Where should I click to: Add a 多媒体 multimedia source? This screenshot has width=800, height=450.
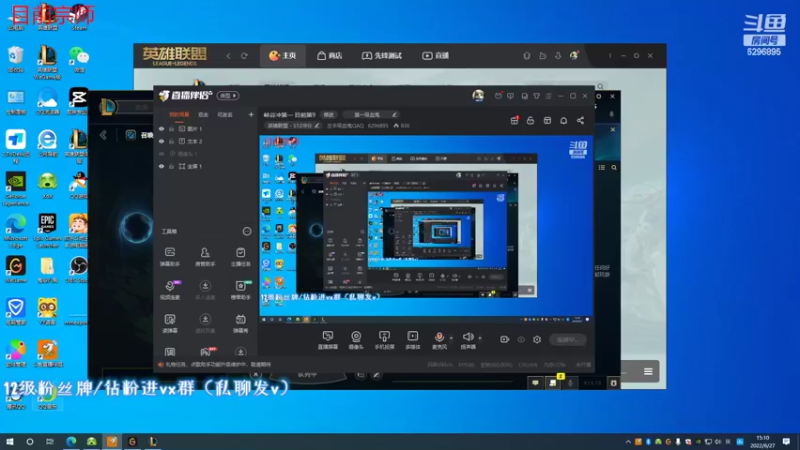[x=413, y=340]
